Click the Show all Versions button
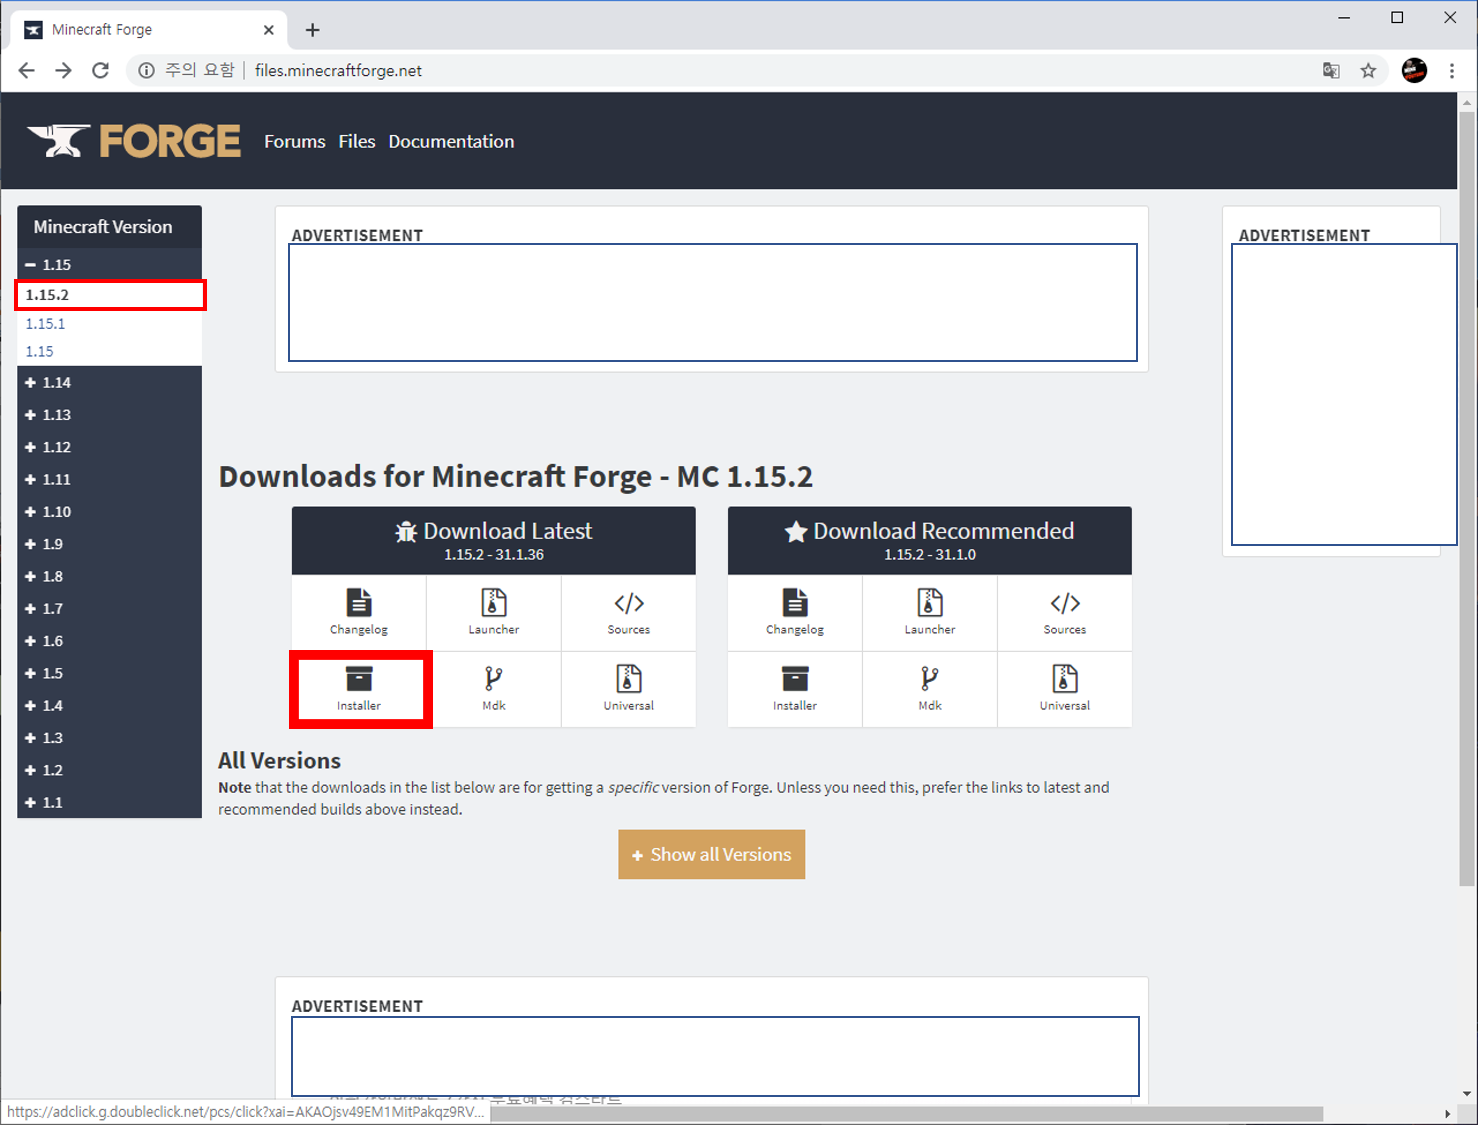The image size is (1478, 1125). [x=711, y=855]
